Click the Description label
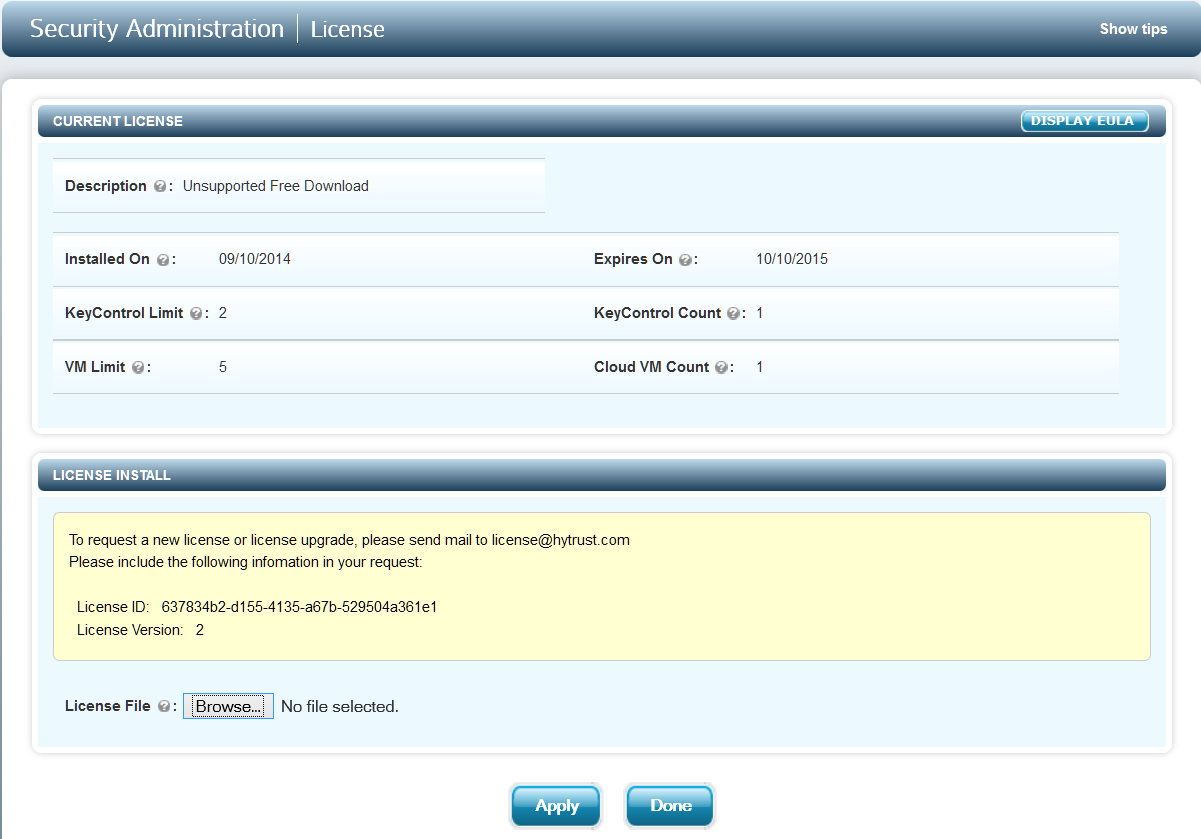 click(106, 186)
